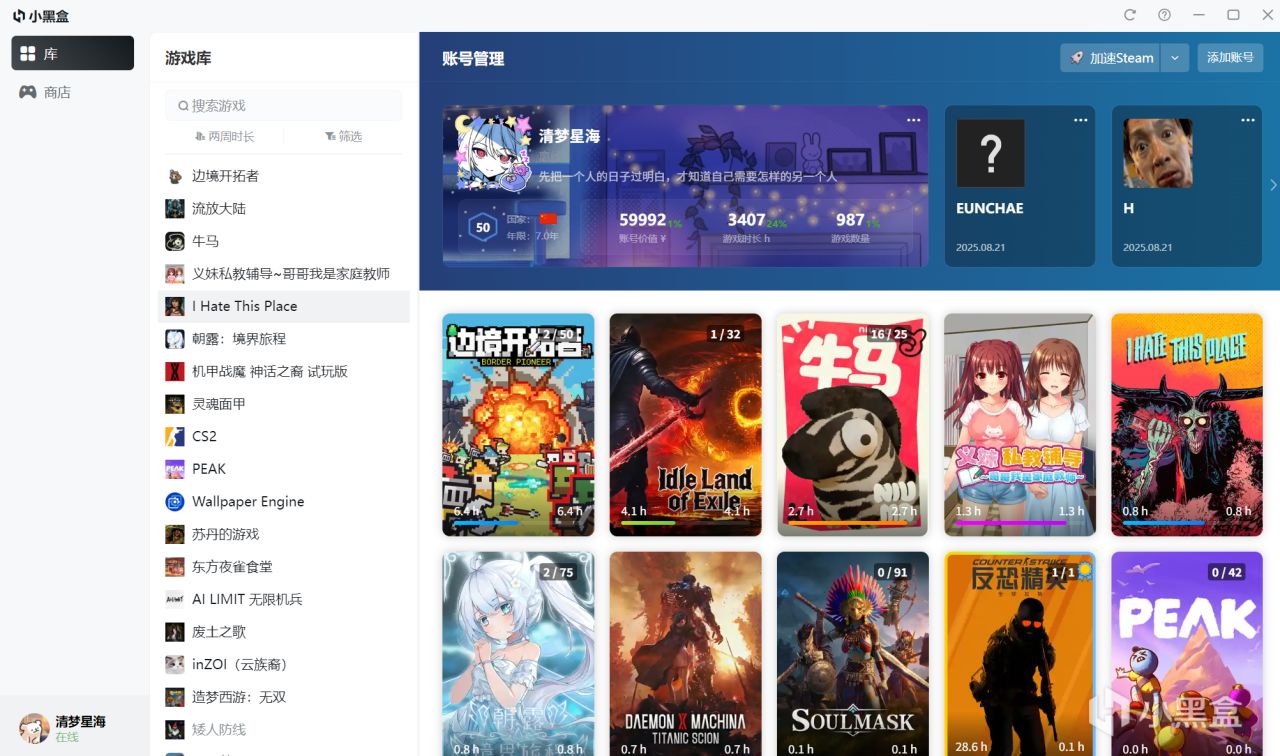Select 苏丹的游戏 in the game list
1280x756 pixels.
coord(284,534)
